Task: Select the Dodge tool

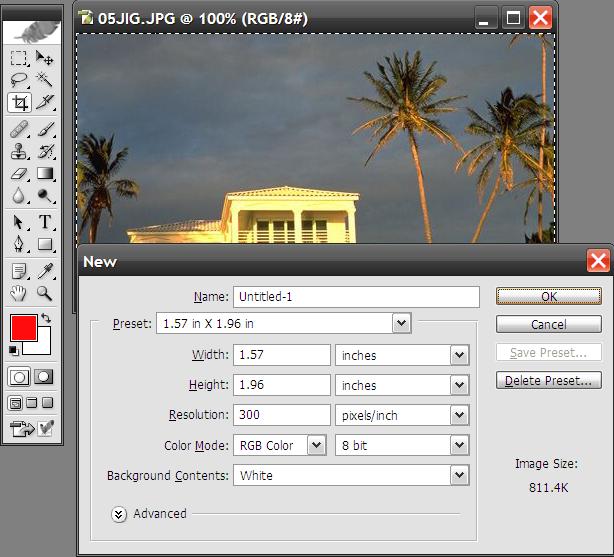Action: click(45, 195)
